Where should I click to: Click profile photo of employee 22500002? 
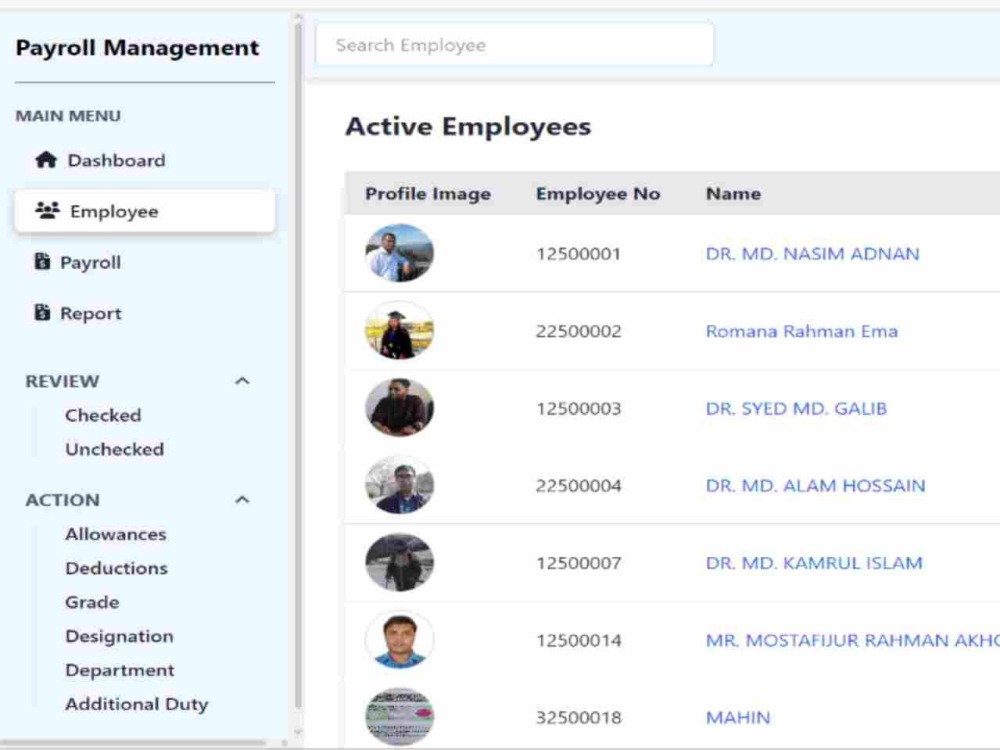coord(399,330)
